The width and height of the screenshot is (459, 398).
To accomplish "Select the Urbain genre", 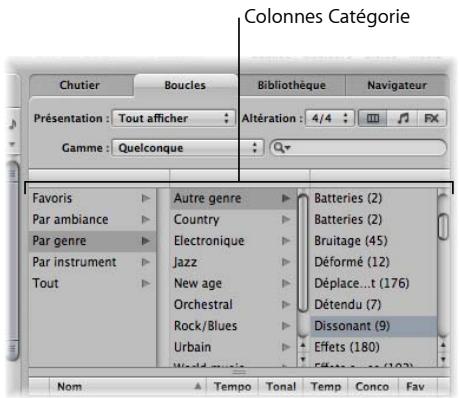I will point(233,348).
